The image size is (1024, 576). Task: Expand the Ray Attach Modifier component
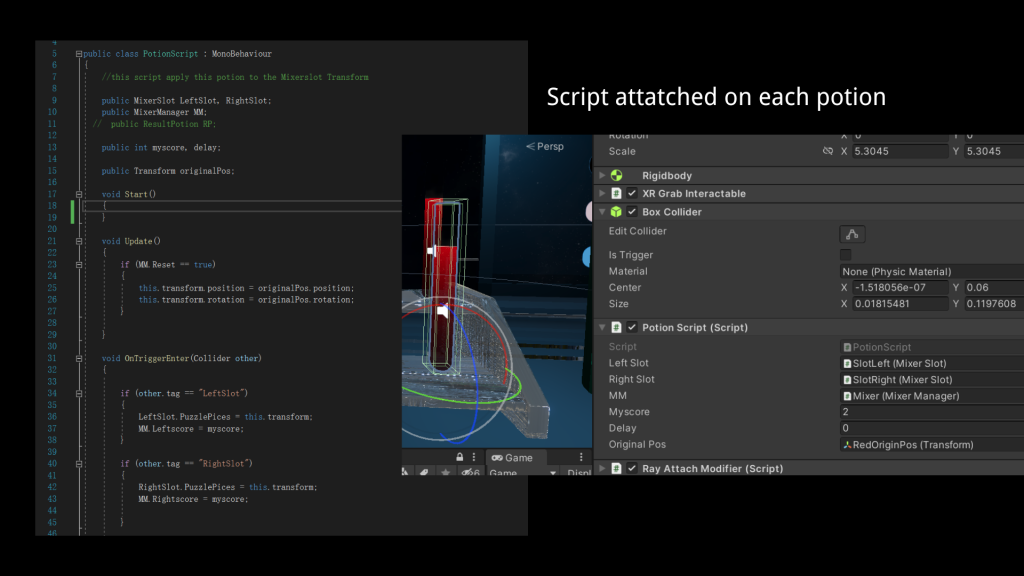pyautogui.click(x=602, y=468)
